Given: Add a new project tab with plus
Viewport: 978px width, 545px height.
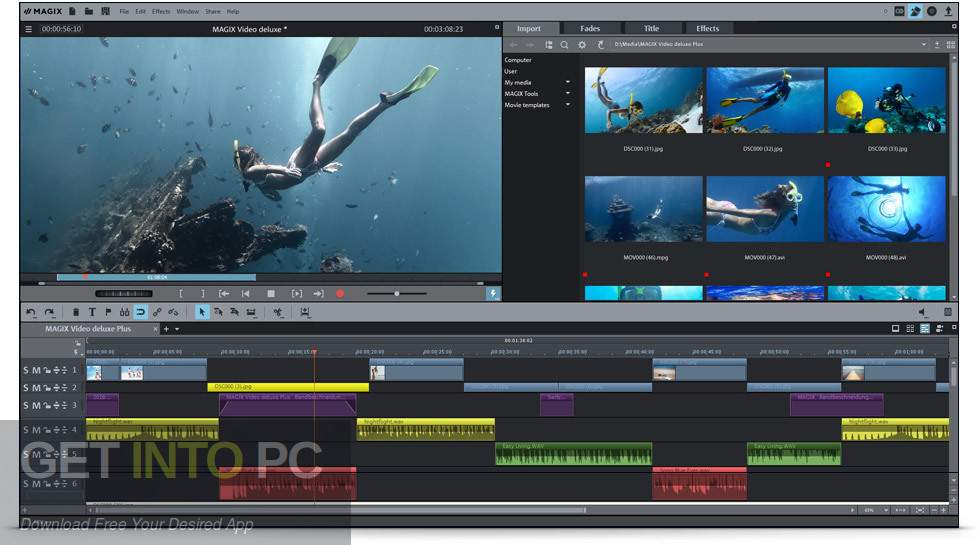Looking at the screenshot, I should tap(166, 329).
